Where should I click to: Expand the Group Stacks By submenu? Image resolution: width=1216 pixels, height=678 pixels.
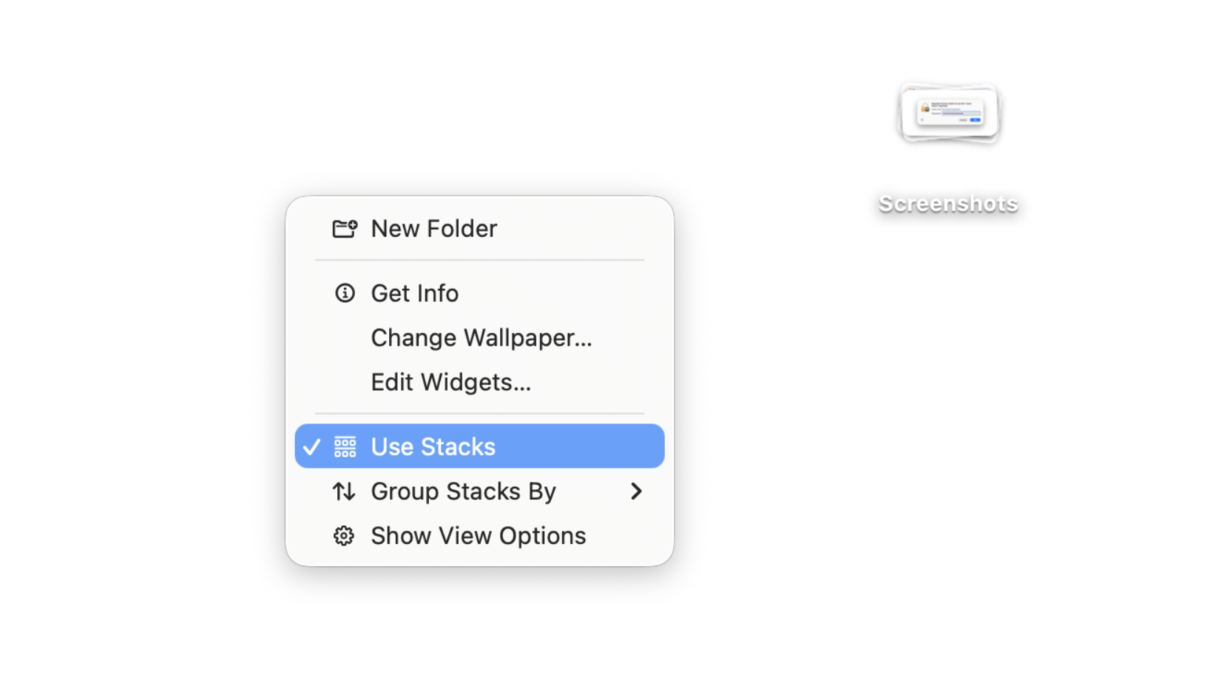pos(463,491)
